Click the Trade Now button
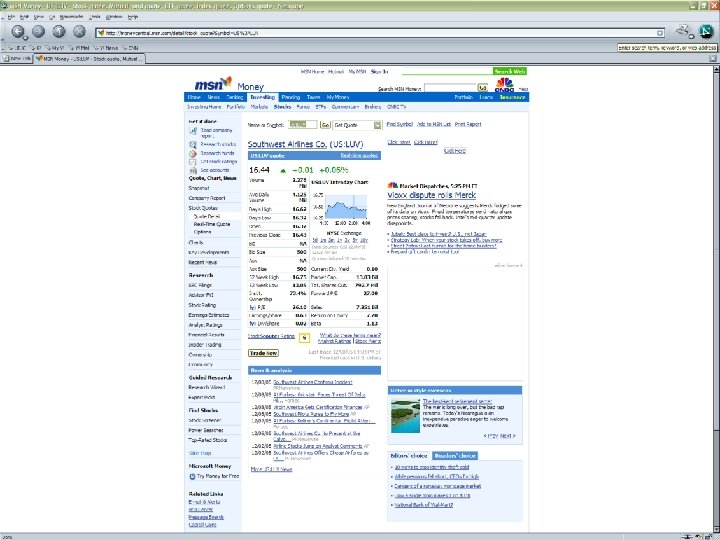Image resolution: width=720 pixels, height=540 pixels. pos(263,353)
